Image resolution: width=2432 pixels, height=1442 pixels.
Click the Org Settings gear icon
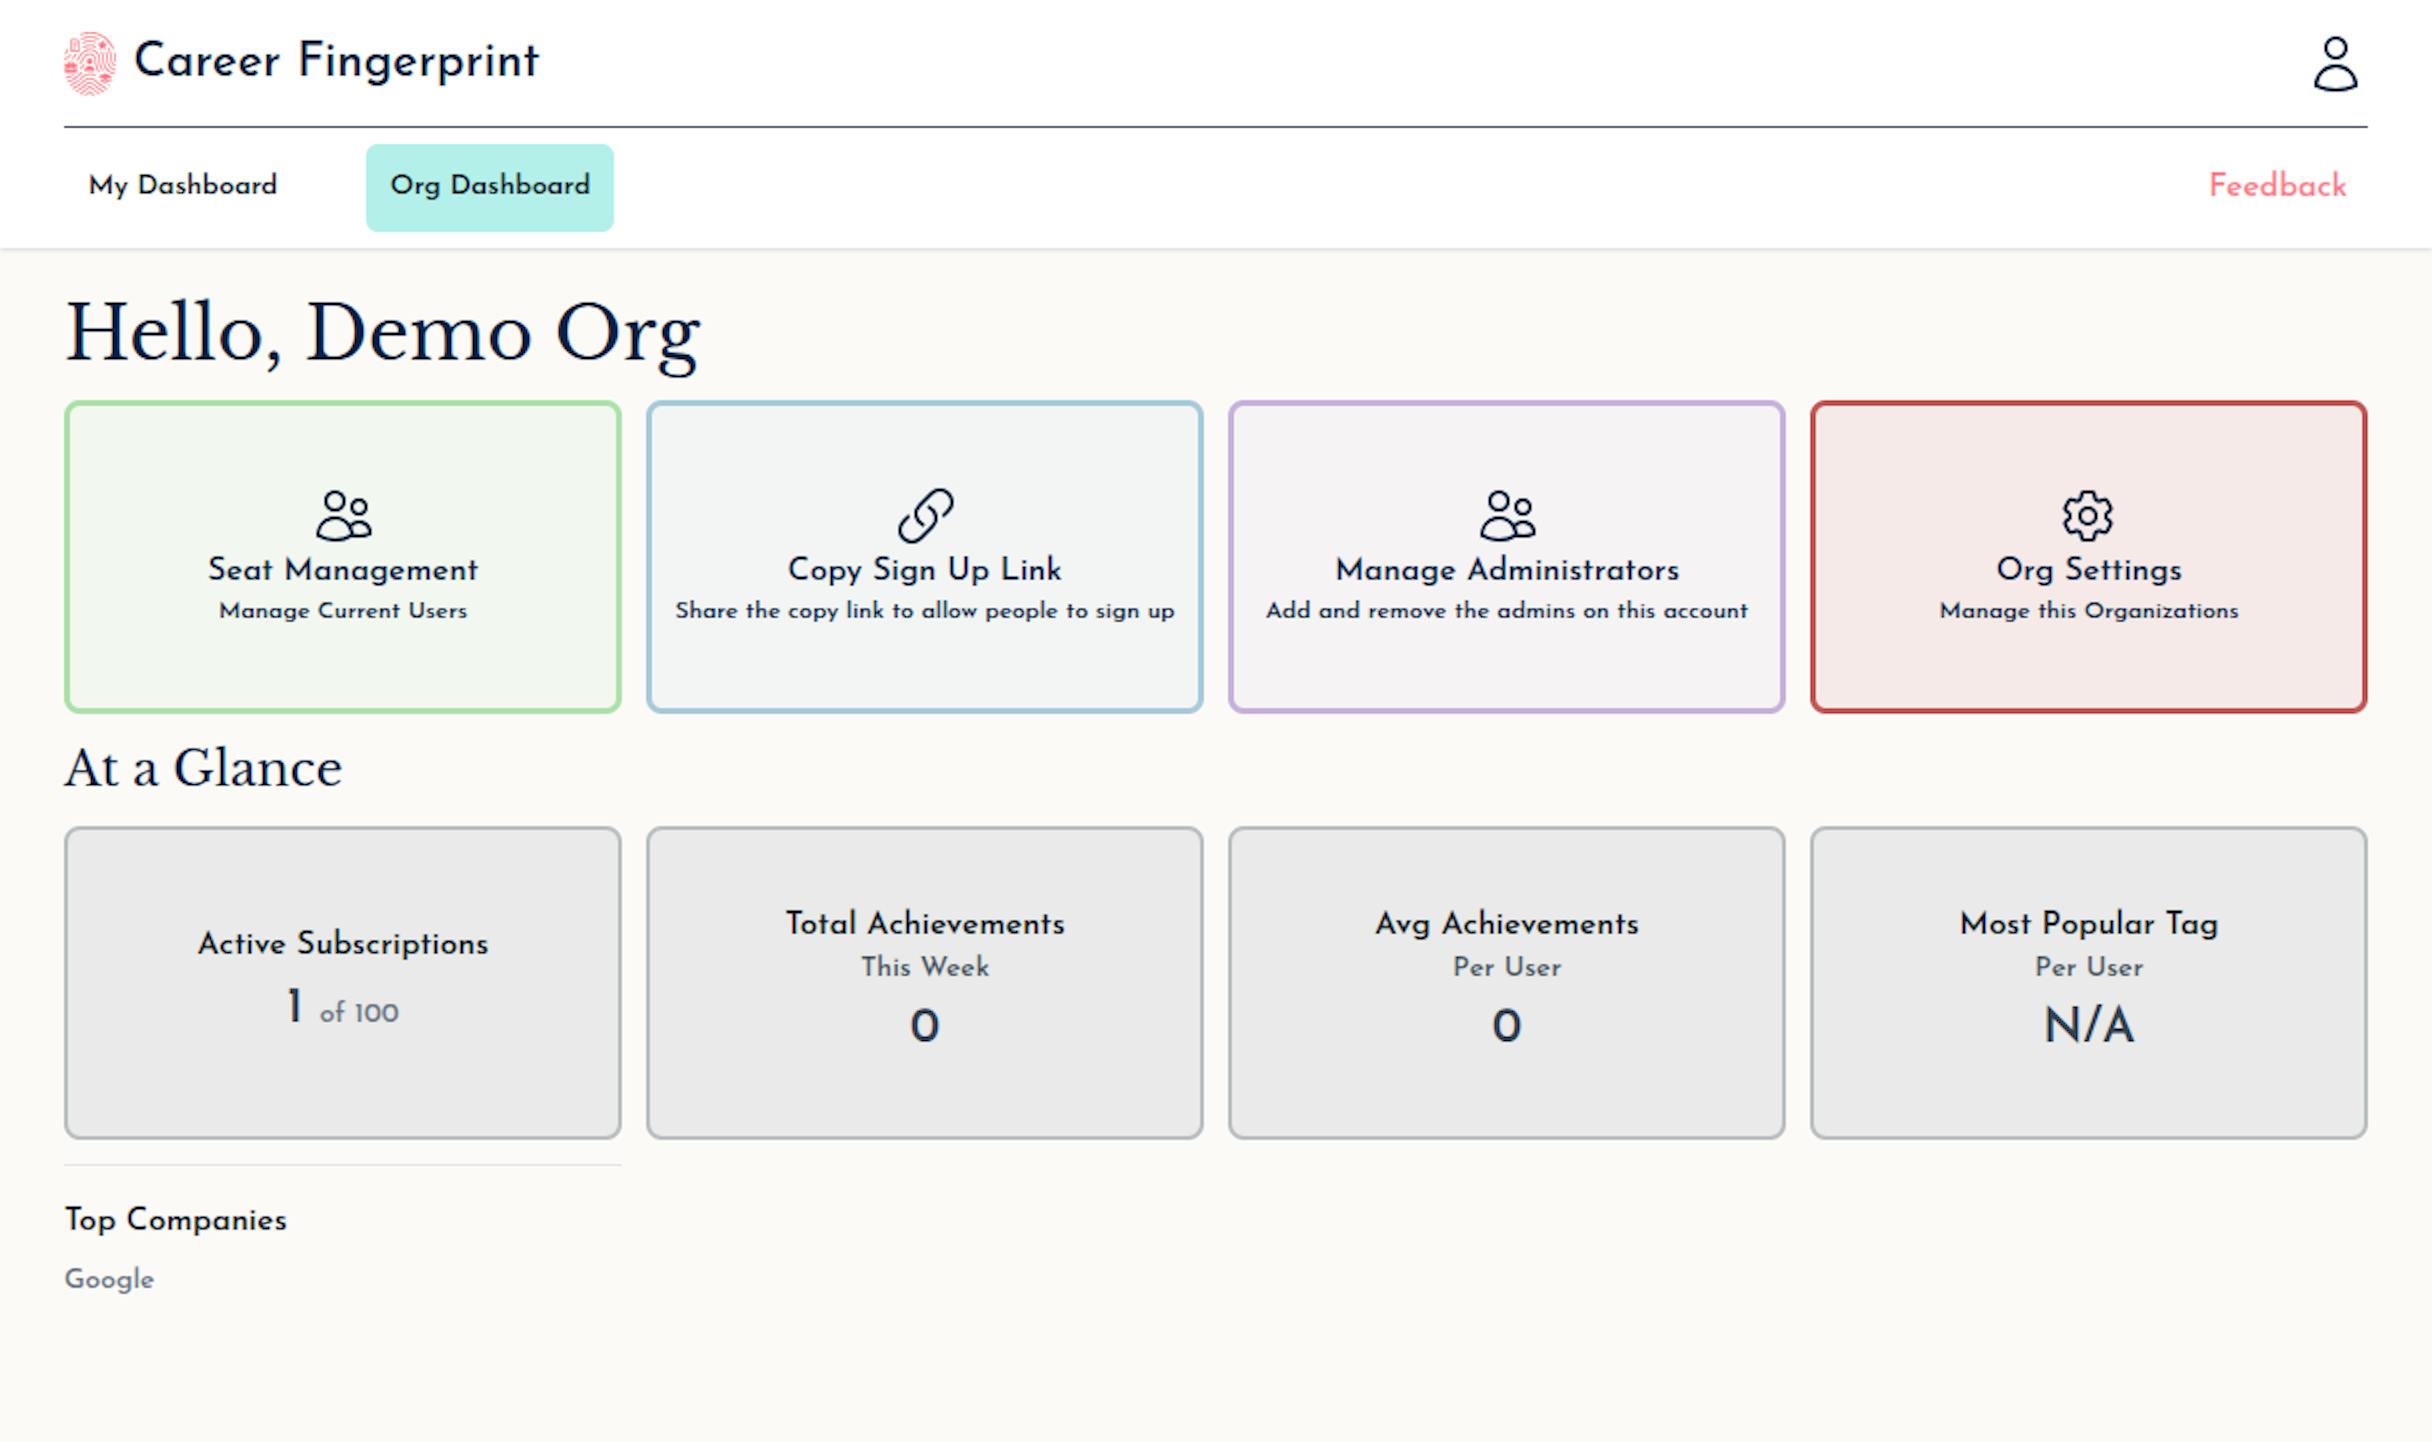point(2088,515)
